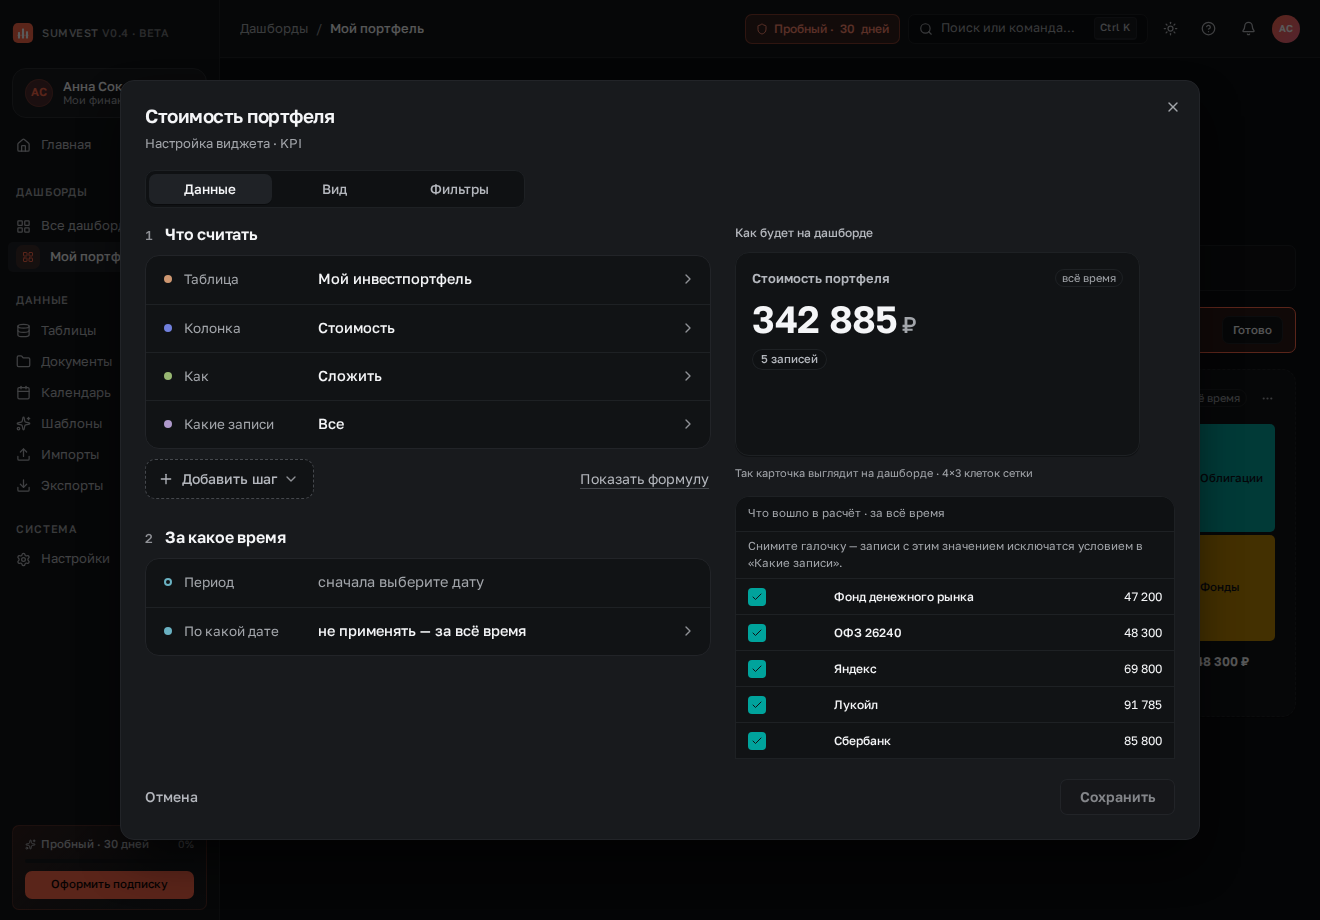
Task: Click the Календарь sidebar icon
Action: tap(23, 393)
